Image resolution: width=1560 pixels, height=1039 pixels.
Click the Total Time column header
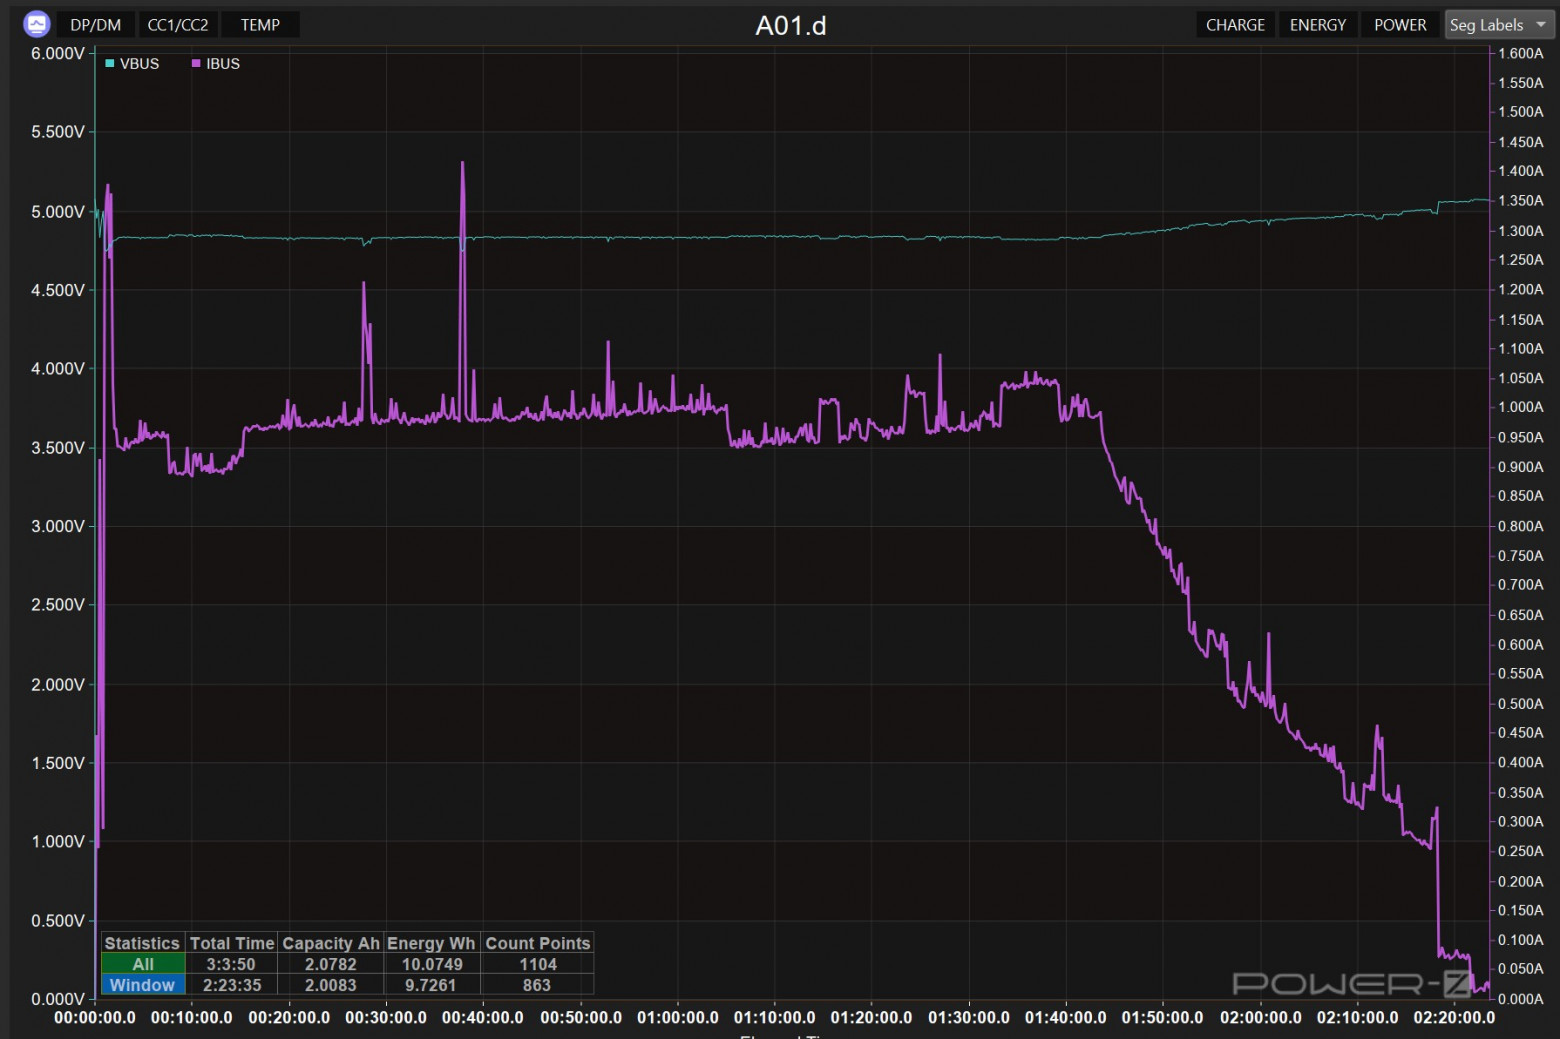pos(232,943)
